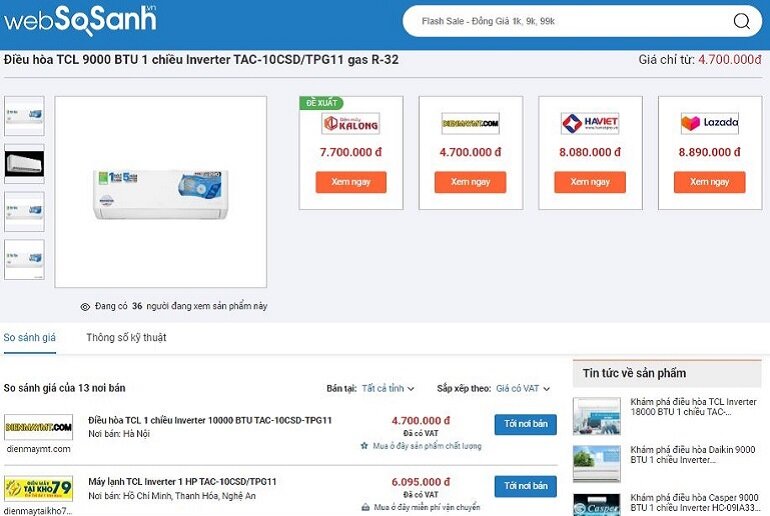Viewport: 770px width, 516px height.
Task: Click the 'Giá chỉ từ: 4.700.000đ' text
Action: 700,60
